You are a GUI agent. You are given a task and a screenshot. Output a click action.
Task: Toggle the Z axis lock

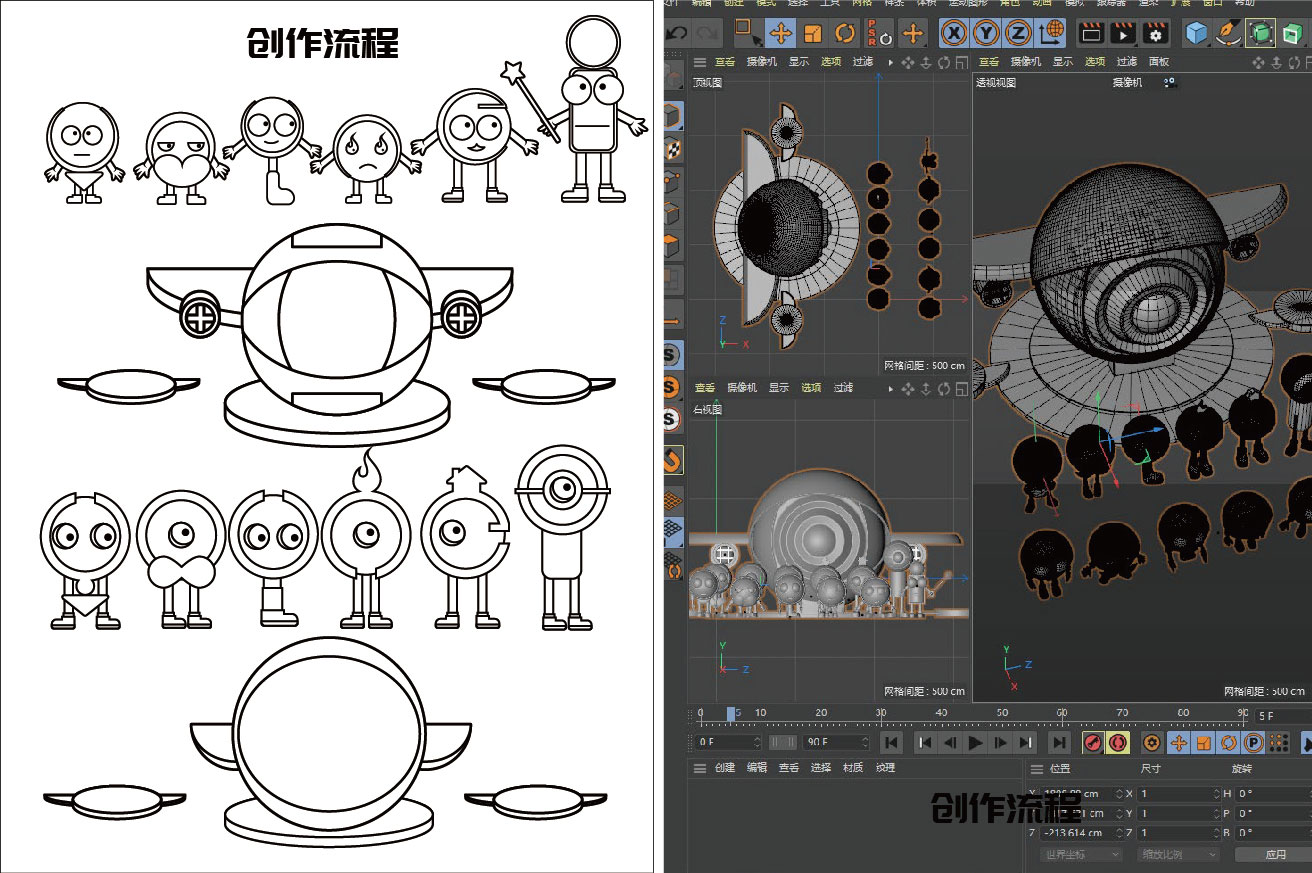[1019, 33]
